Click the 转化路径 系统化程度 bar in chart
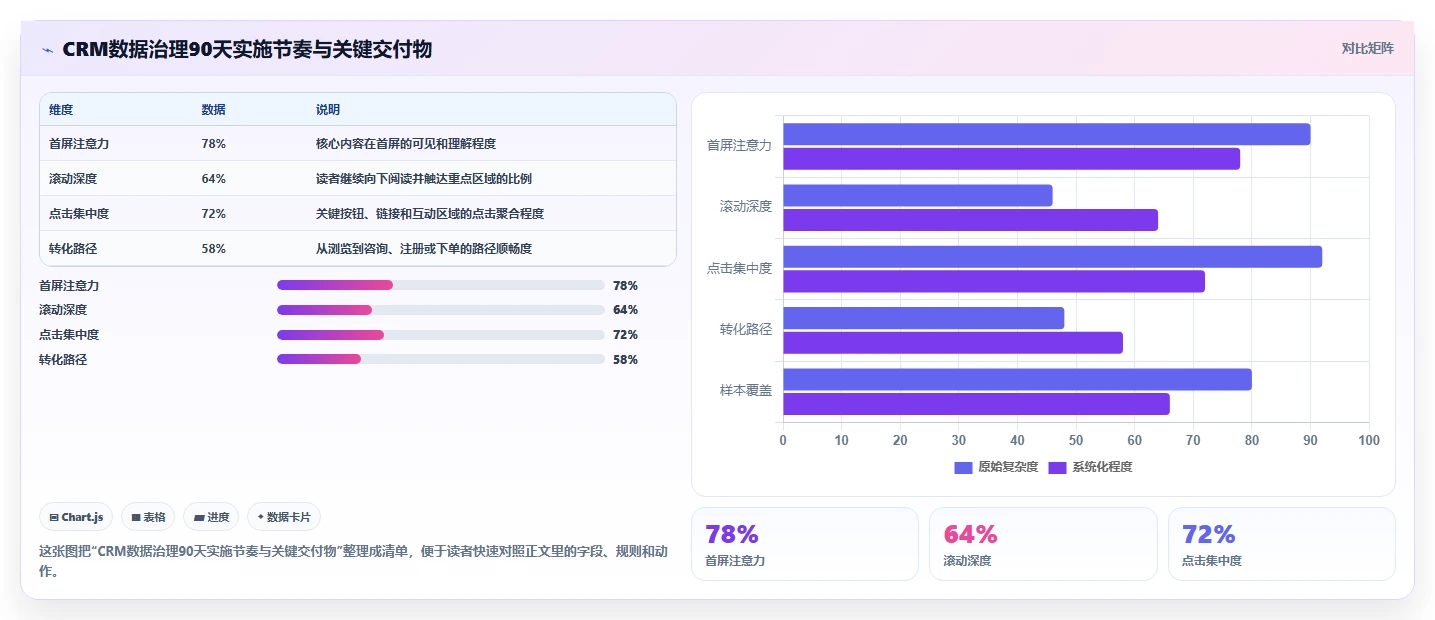Screen dimensions: 1435x620 click(x=953, y=343)
